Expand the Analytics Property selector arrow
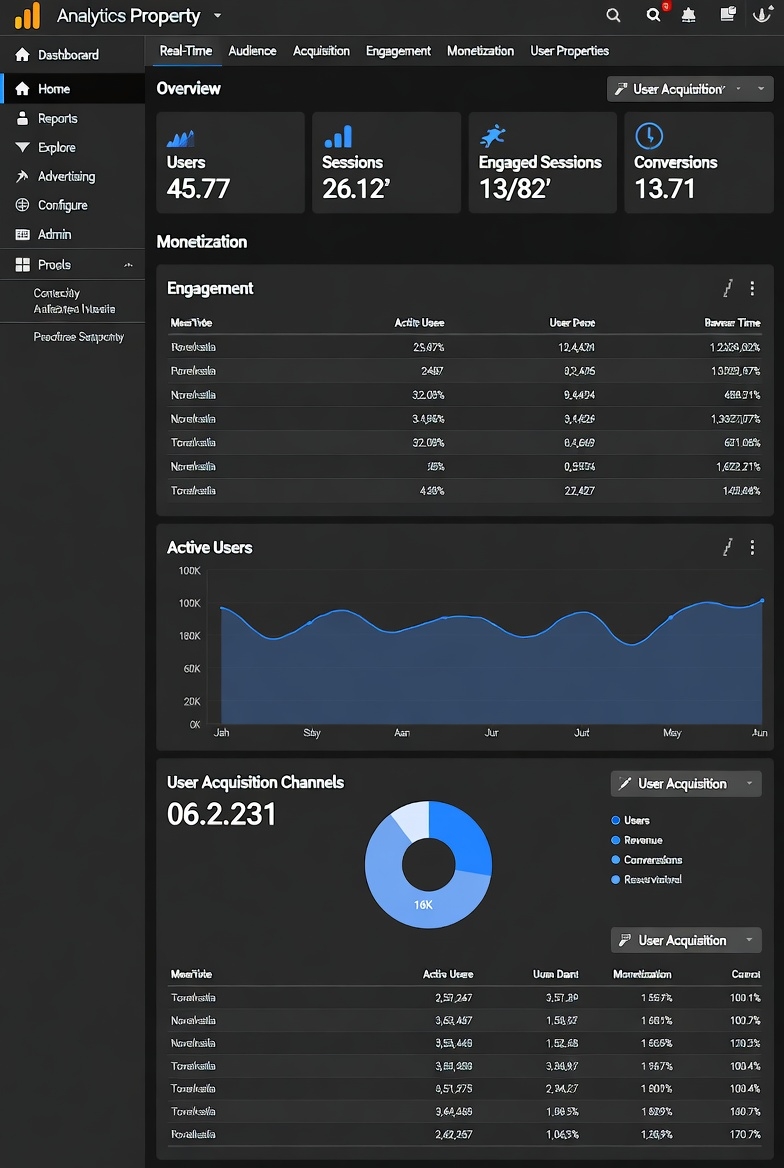The width and height of the screenshot is (784, 1168). pos(218,16)
